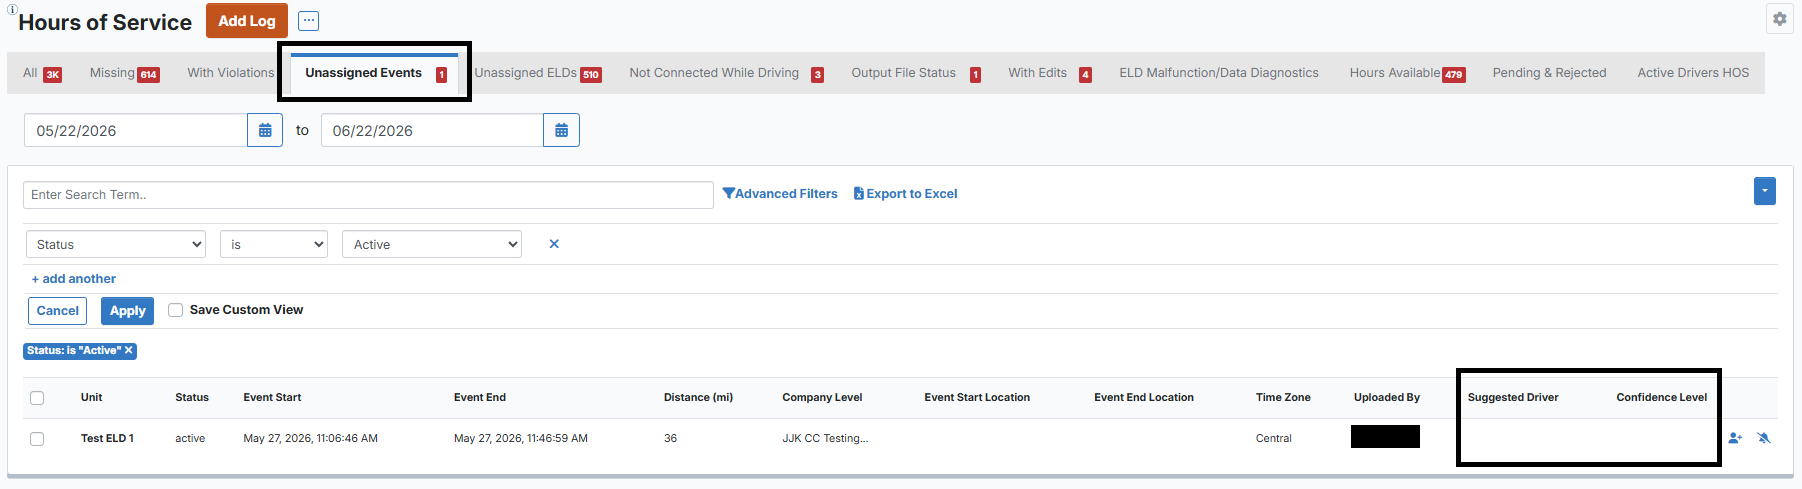Sort by Company Level column header
1802x489 pixels.
[822, 398]
